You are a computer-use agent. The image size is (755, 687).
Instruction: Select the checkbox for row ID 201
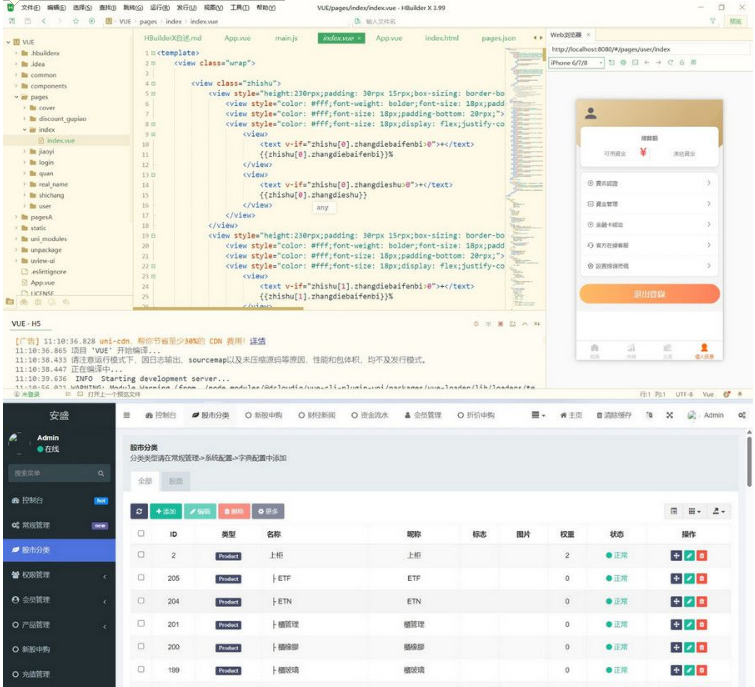point(141,625)
